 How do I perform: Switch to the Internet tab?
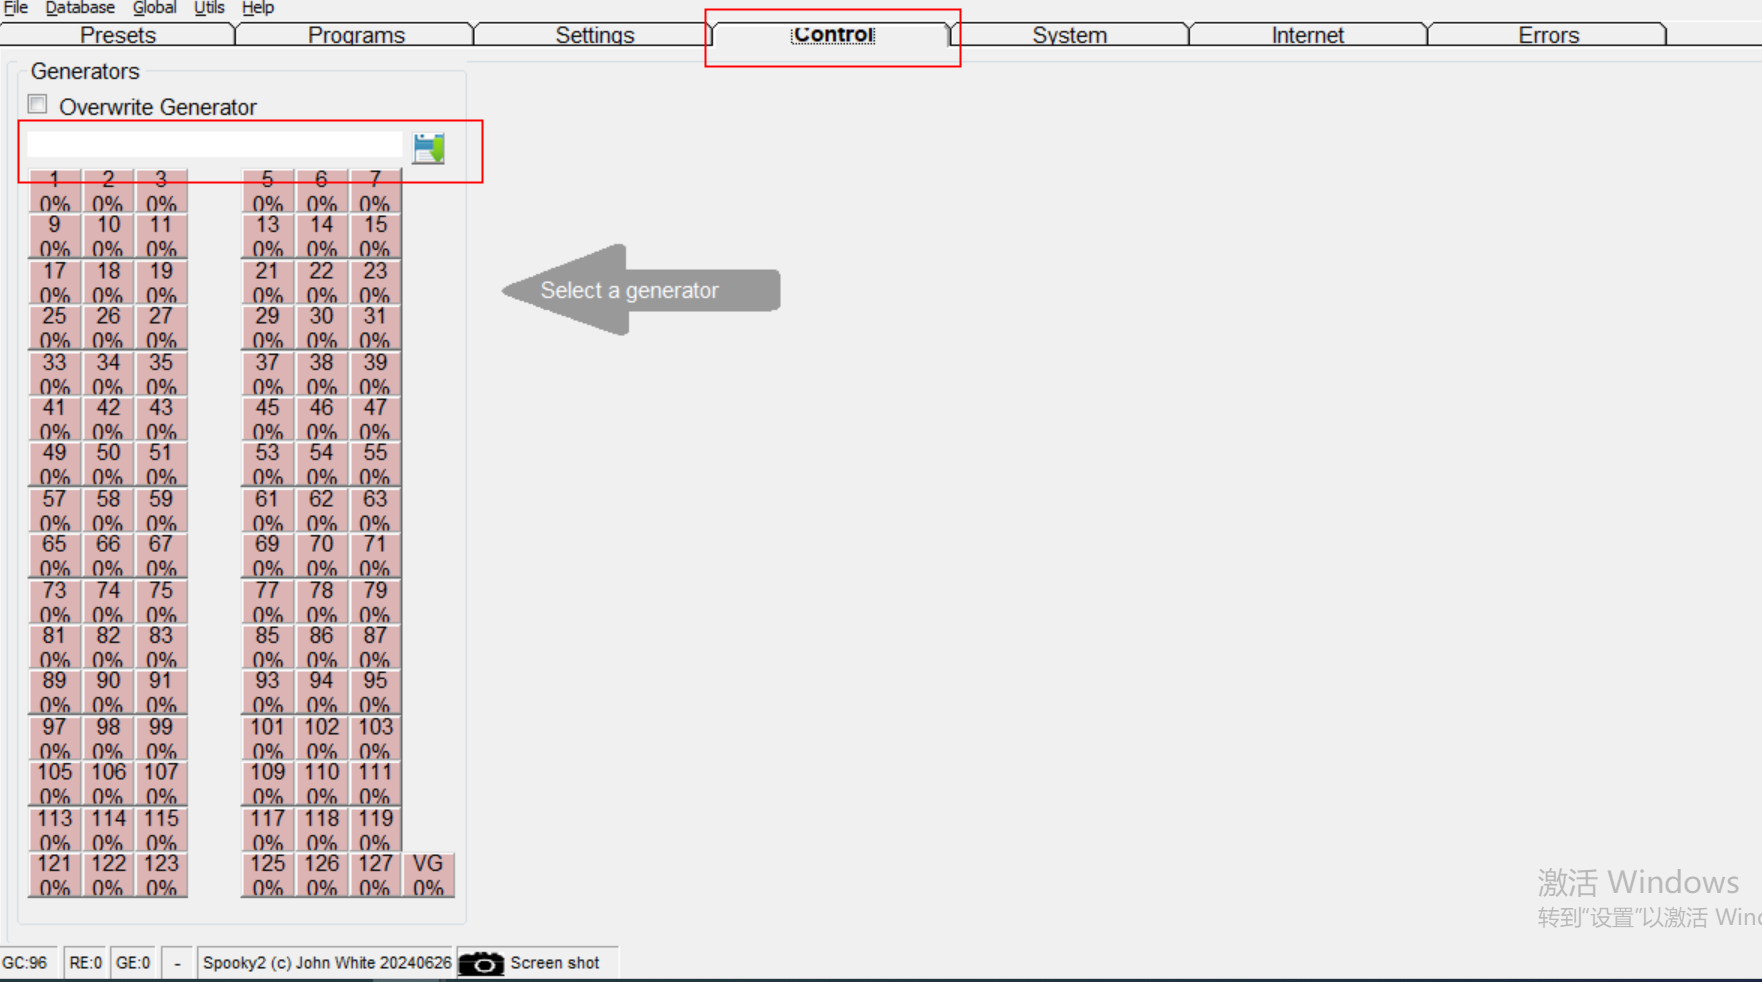(x=1307, y=35)
